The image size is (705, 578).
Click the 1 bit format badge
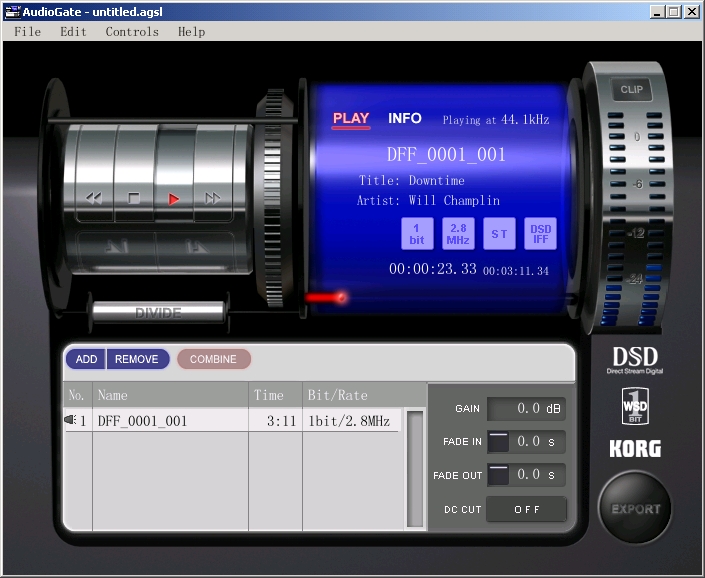pos(417,234)
